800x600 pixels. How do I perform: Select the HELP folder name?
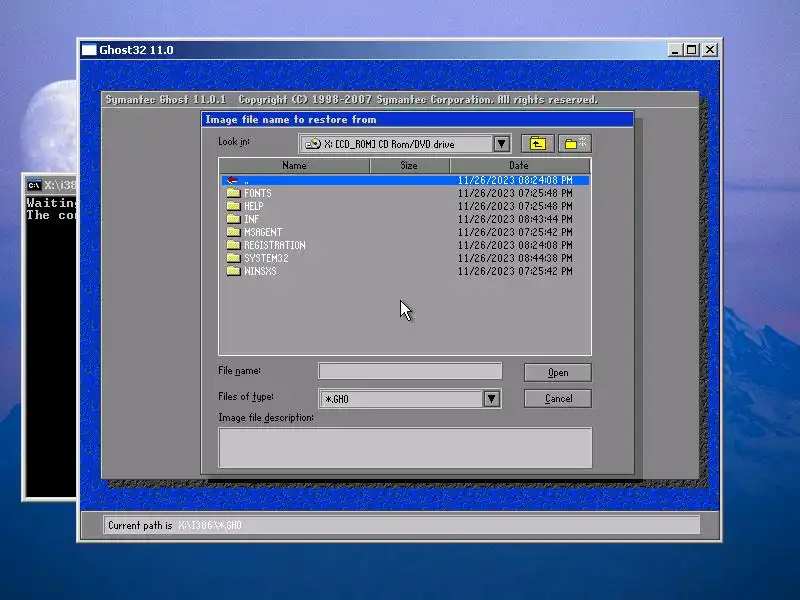[254, 206]
